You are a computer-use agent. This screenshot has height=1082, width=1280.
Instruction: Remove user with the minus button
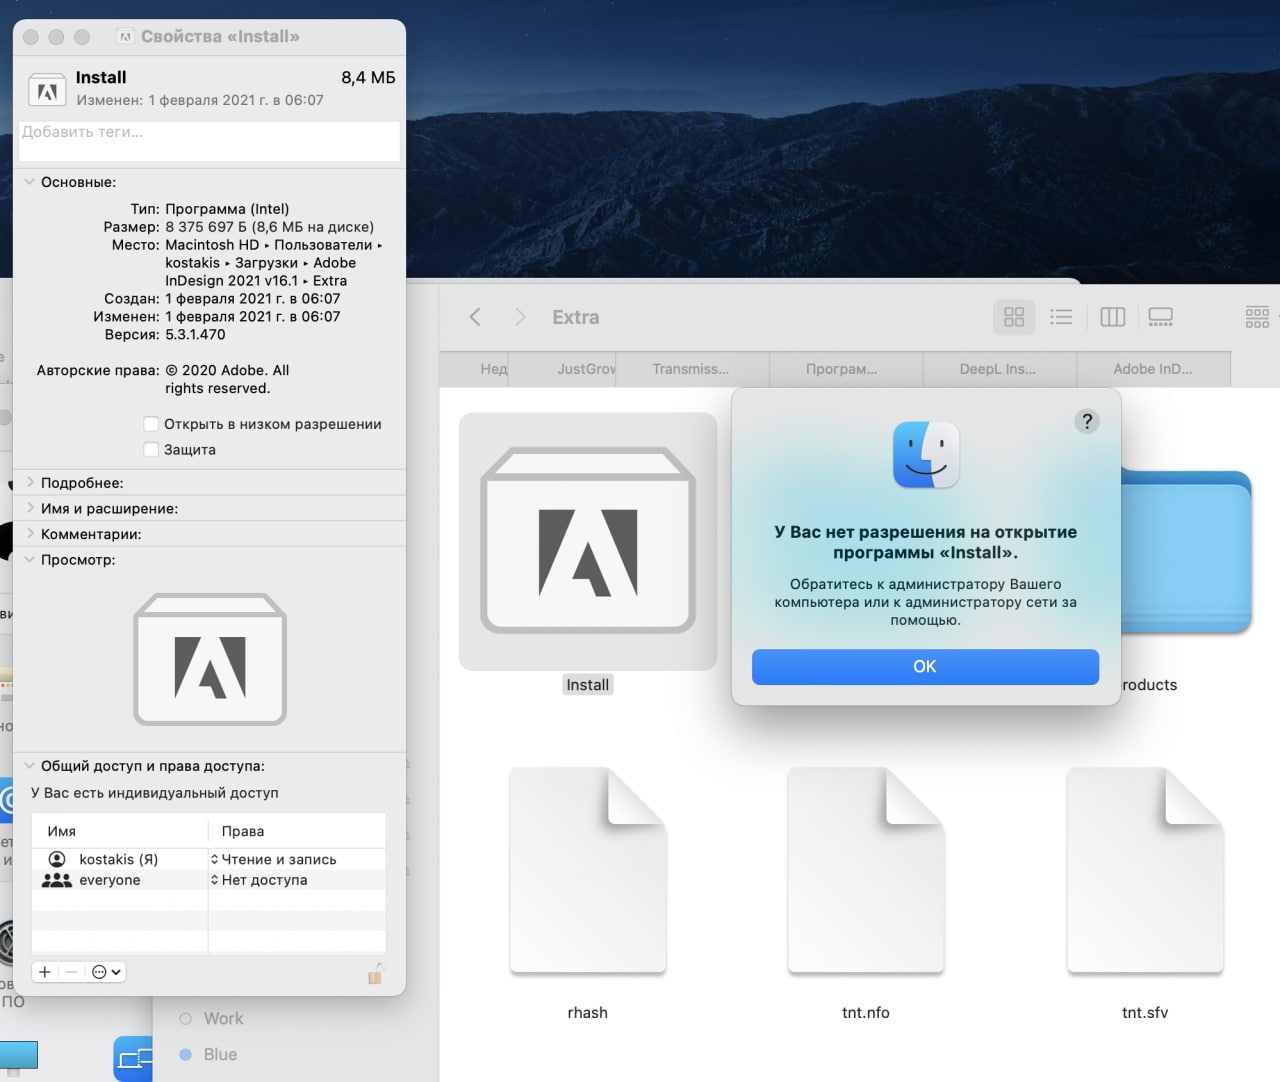(x=71, y=972)
